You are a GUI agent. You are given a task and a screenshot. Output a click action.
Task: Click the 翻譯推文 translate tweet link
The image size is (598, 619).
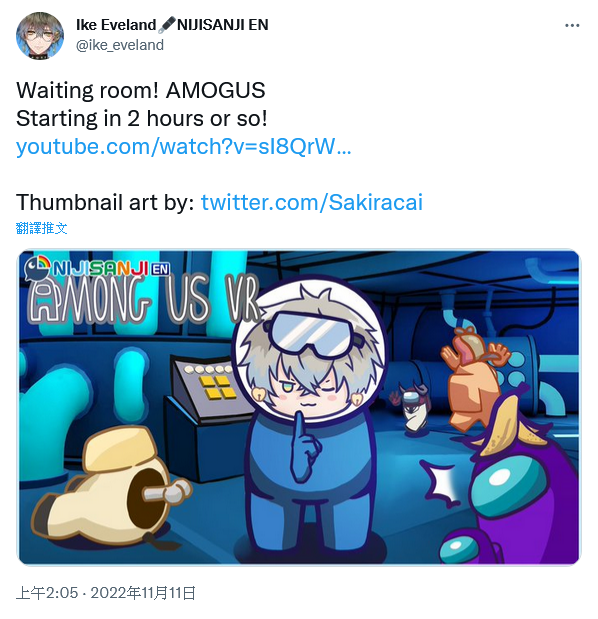41,228
